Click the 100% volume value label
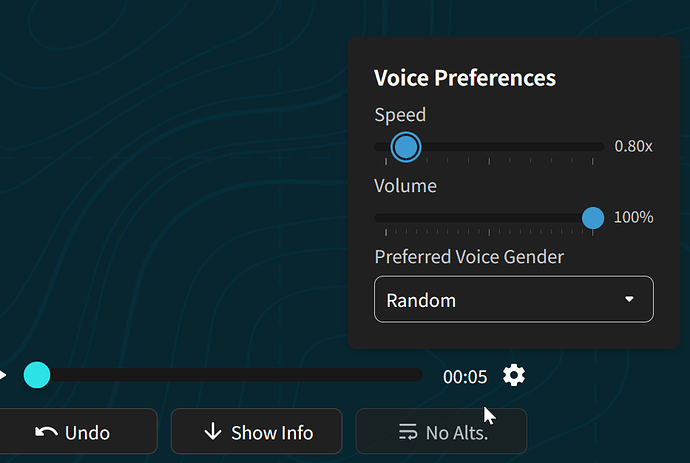This screenshot has width=690, height=463. point(633,217)
